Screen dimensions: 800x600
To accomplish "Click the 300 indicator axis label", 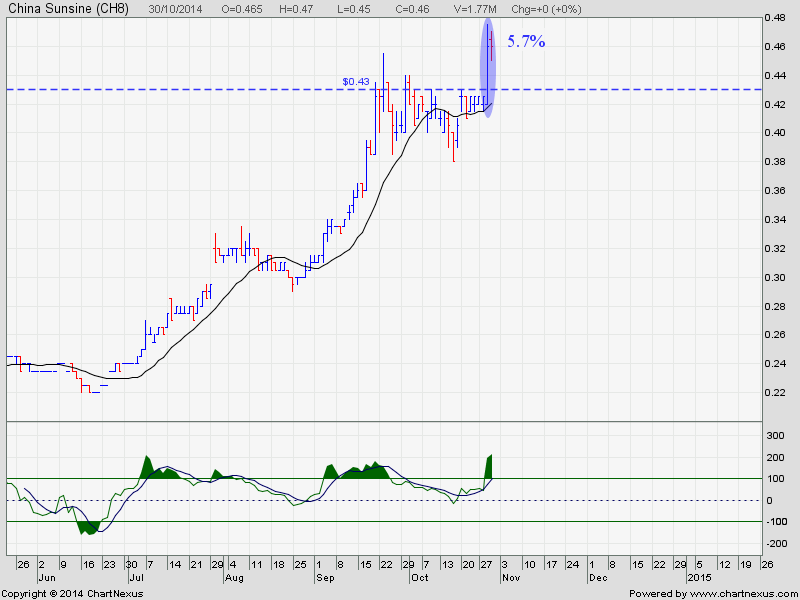I will [x=777, y=436].
